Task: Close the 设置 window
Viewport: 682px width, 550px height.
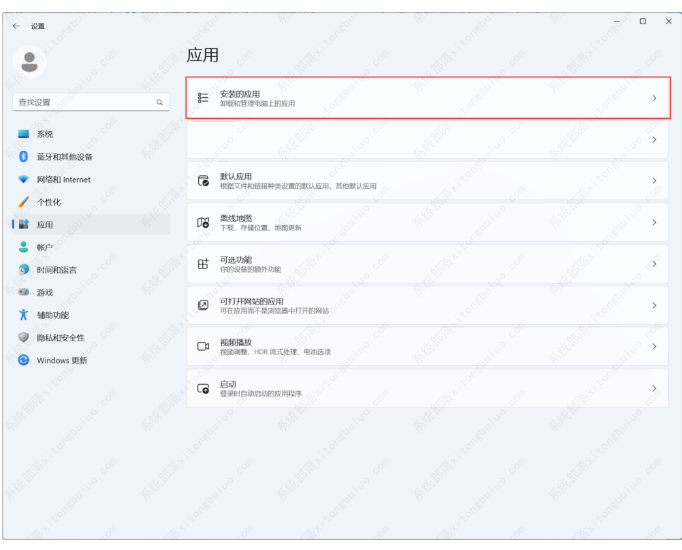Action: pyautogui.click(x=669, y=21)
